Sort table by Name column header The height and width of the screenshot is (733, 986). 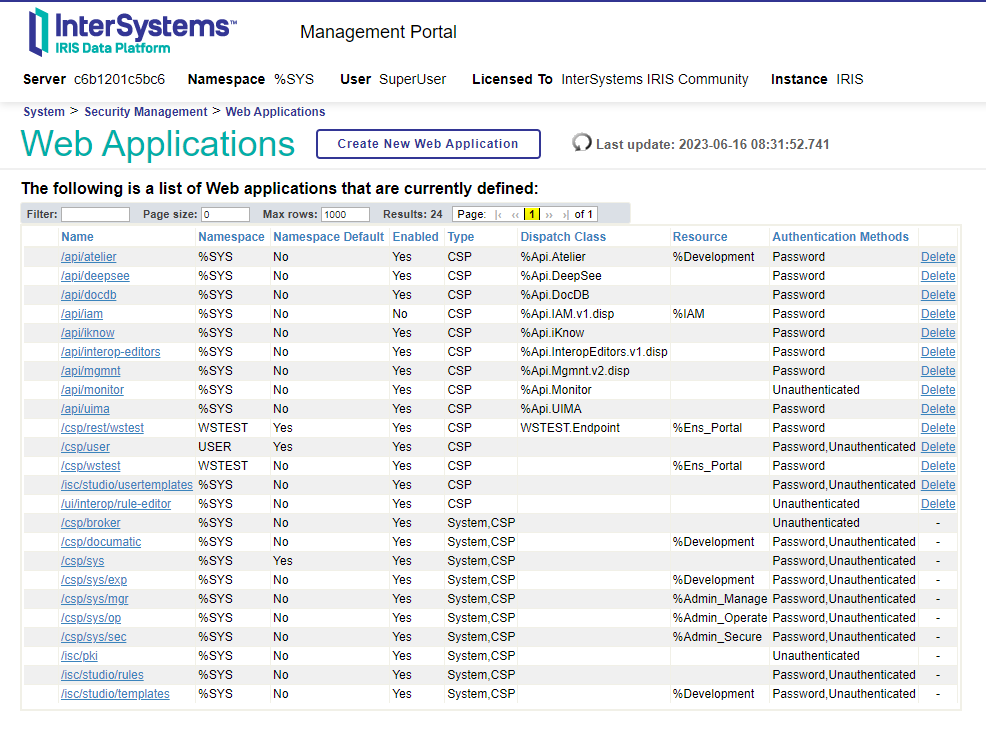point(77,237)
